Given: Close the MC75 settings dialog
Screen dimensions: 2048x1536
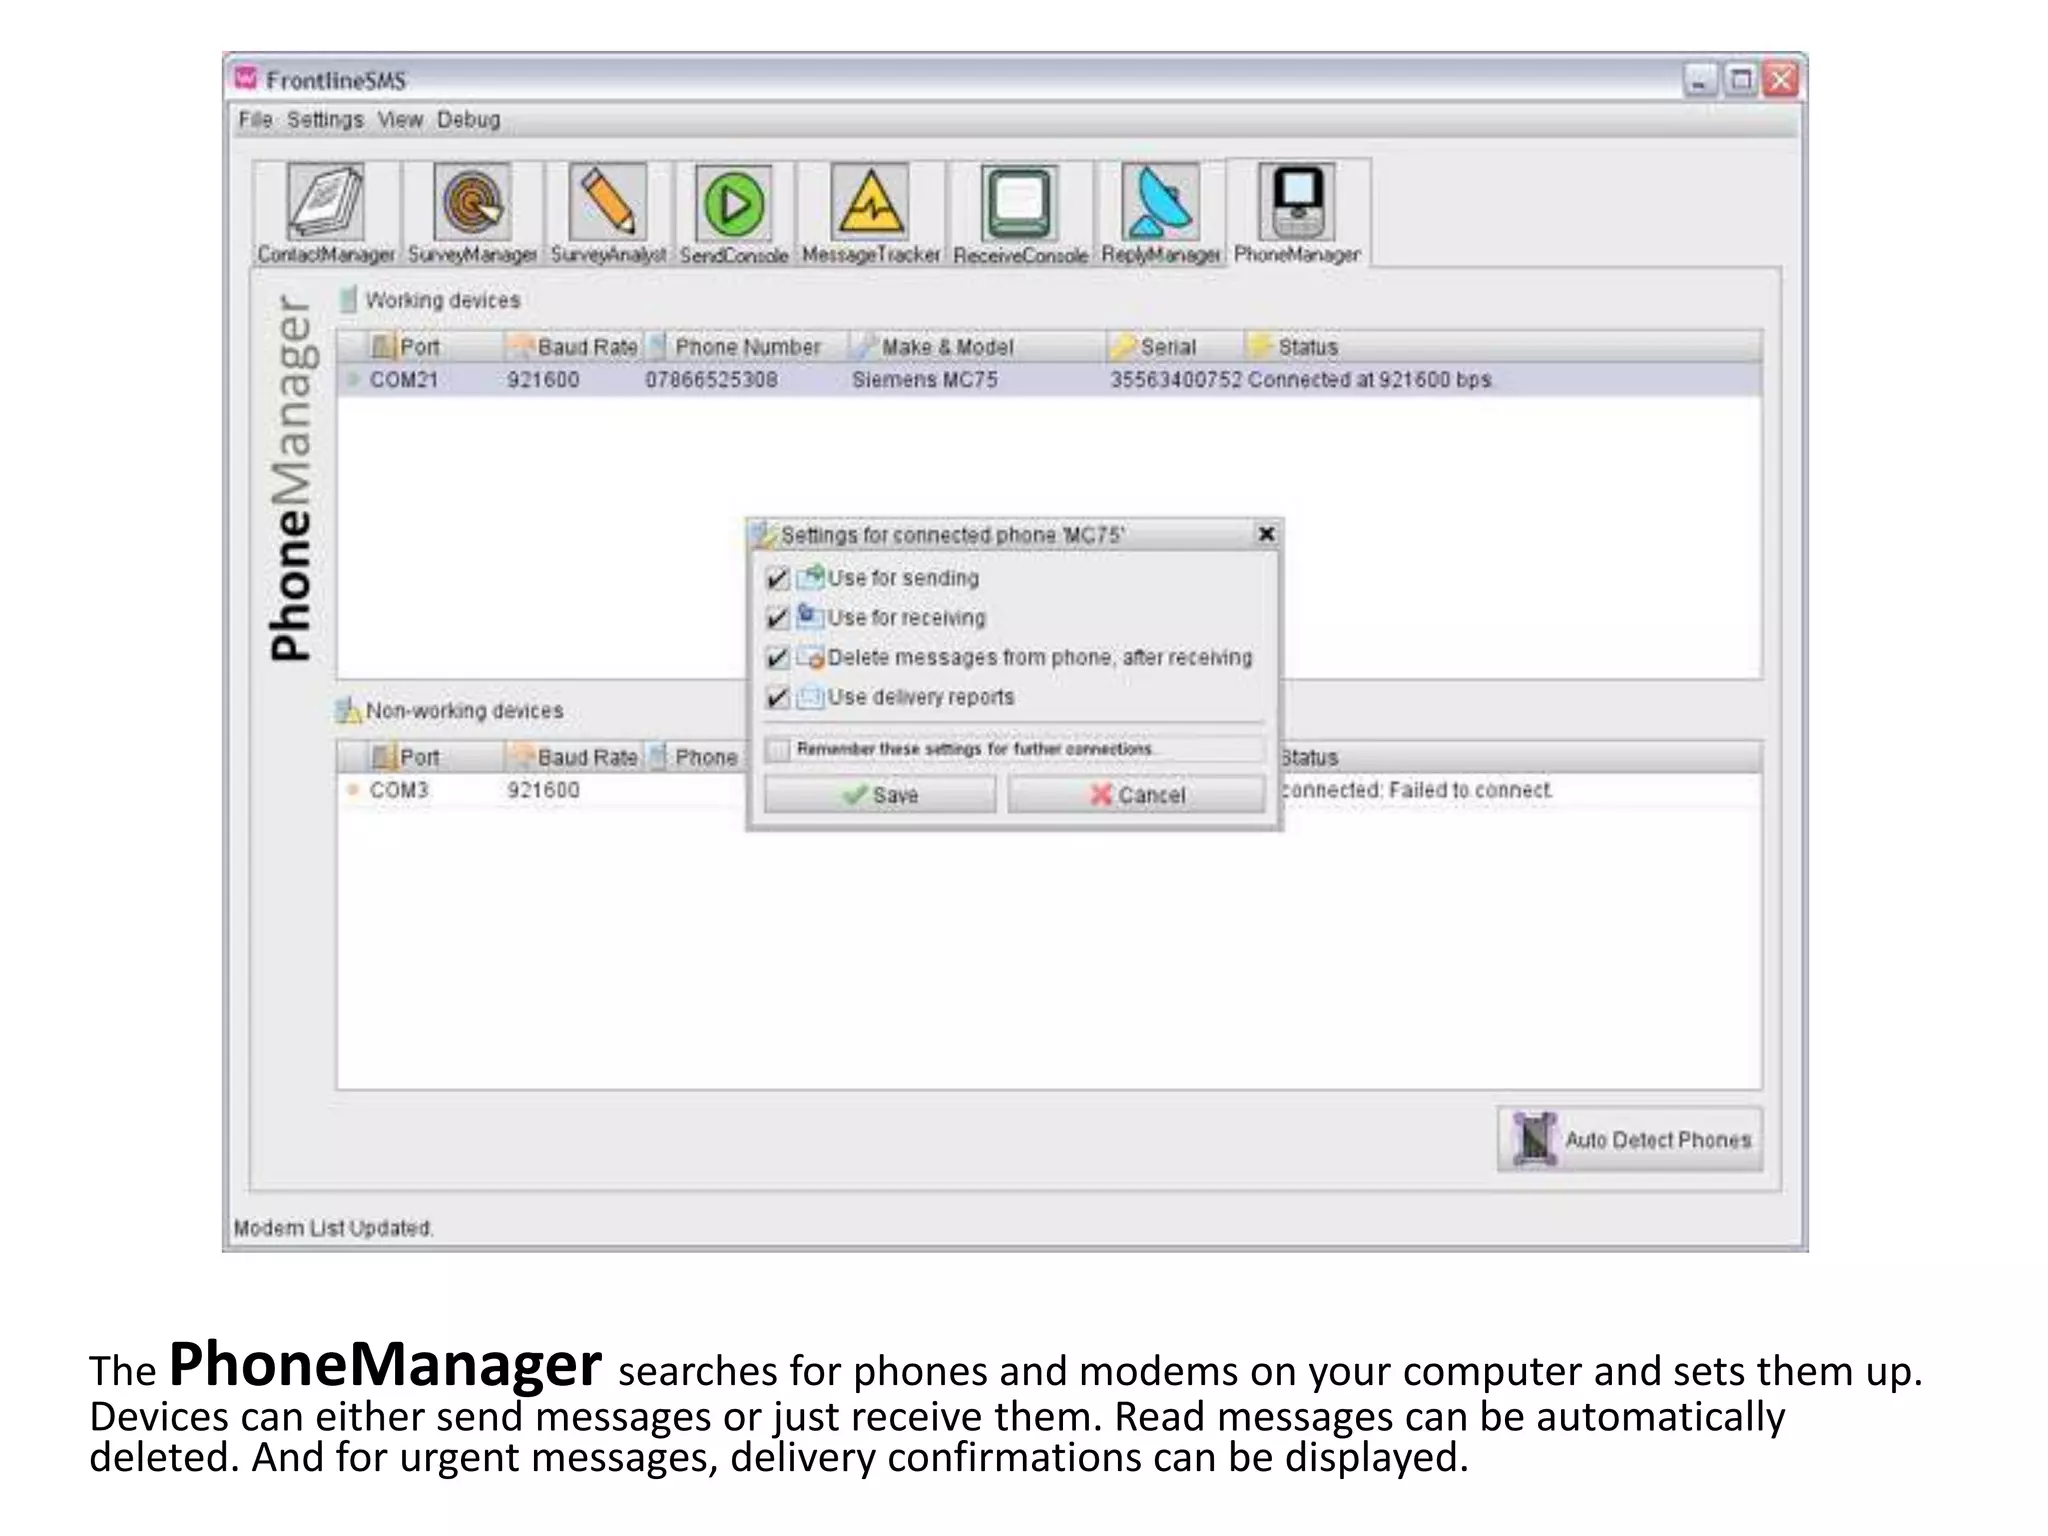Looking at the screenshot, I should point(1266,534).
